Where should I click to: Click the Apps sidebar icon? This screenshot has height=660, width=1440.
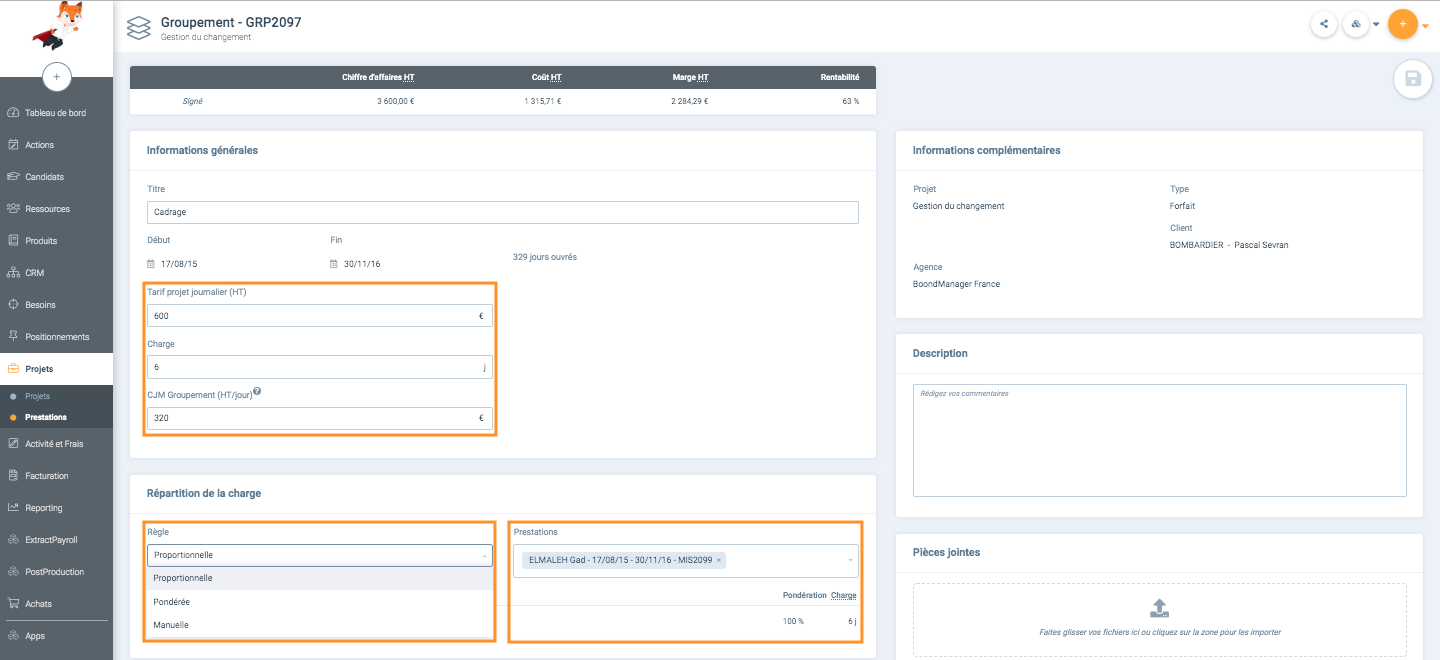coord(13,636)
